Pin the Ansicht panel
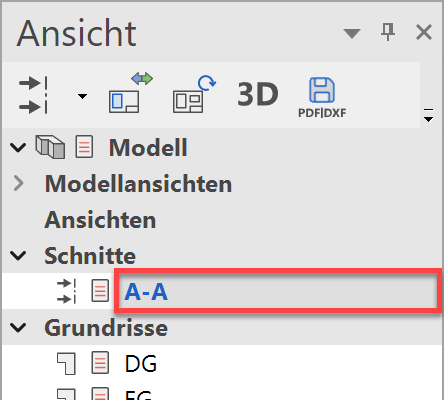 [388, 32]
